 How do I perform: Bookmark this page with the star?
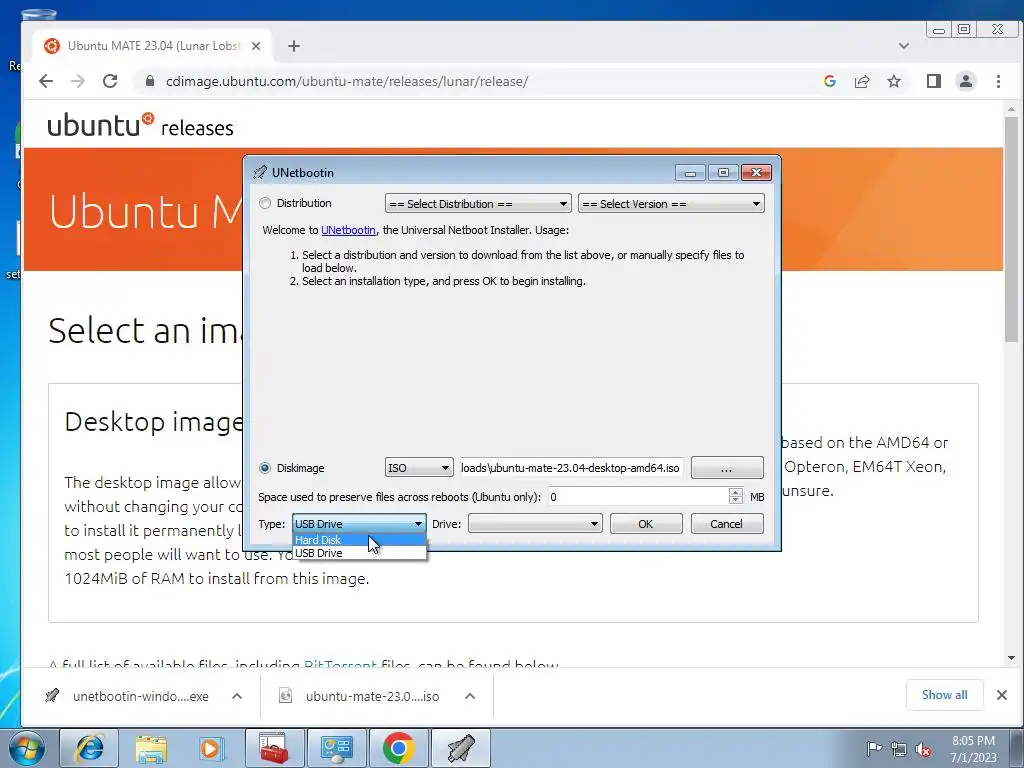(894, 81)
